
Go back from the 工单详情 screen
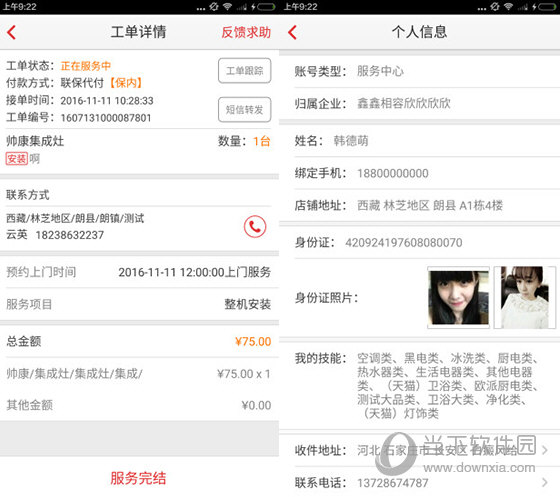point(11,32)
